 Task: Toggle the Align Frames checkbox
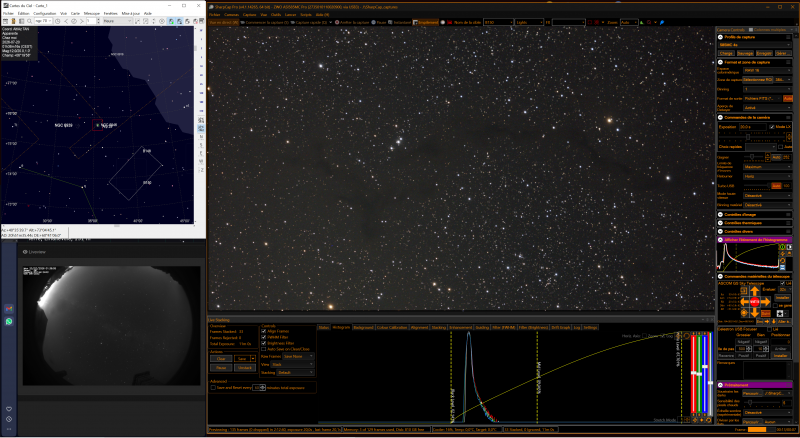click(264, 331)
